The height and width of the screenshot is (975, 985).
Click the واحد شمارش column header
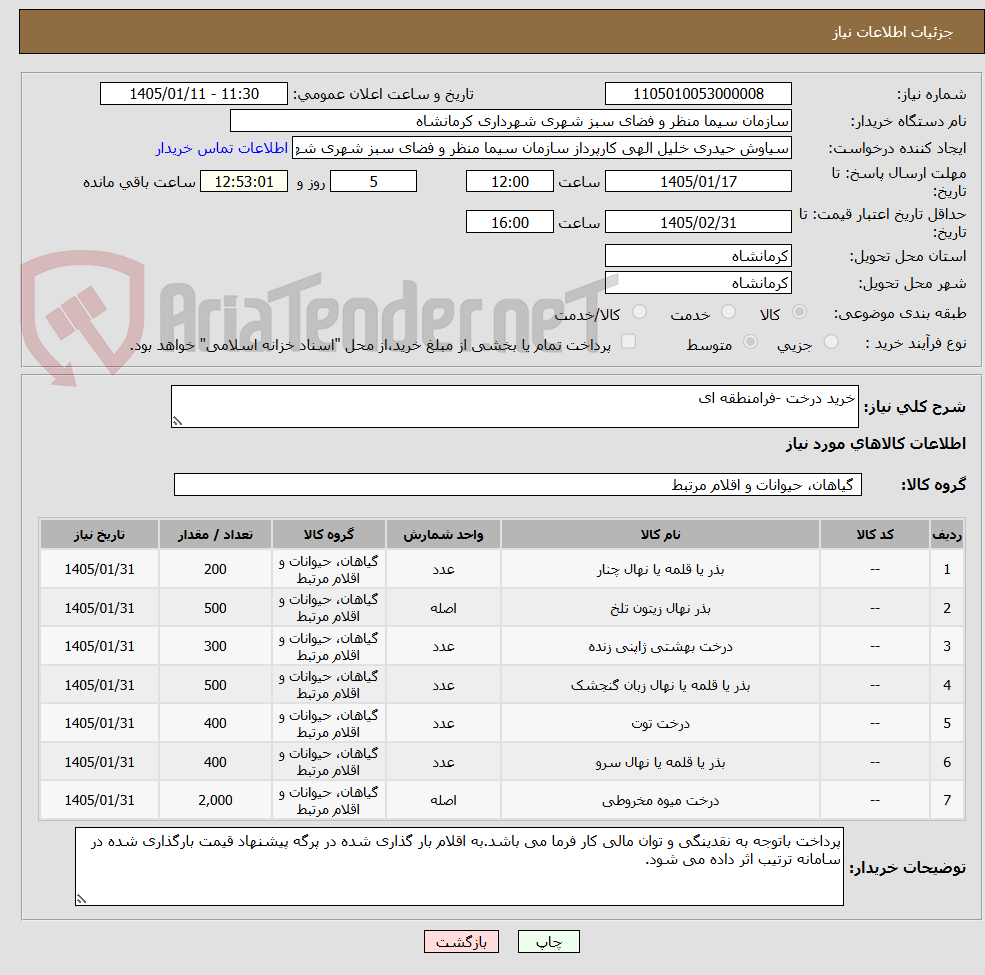[443, 535]
